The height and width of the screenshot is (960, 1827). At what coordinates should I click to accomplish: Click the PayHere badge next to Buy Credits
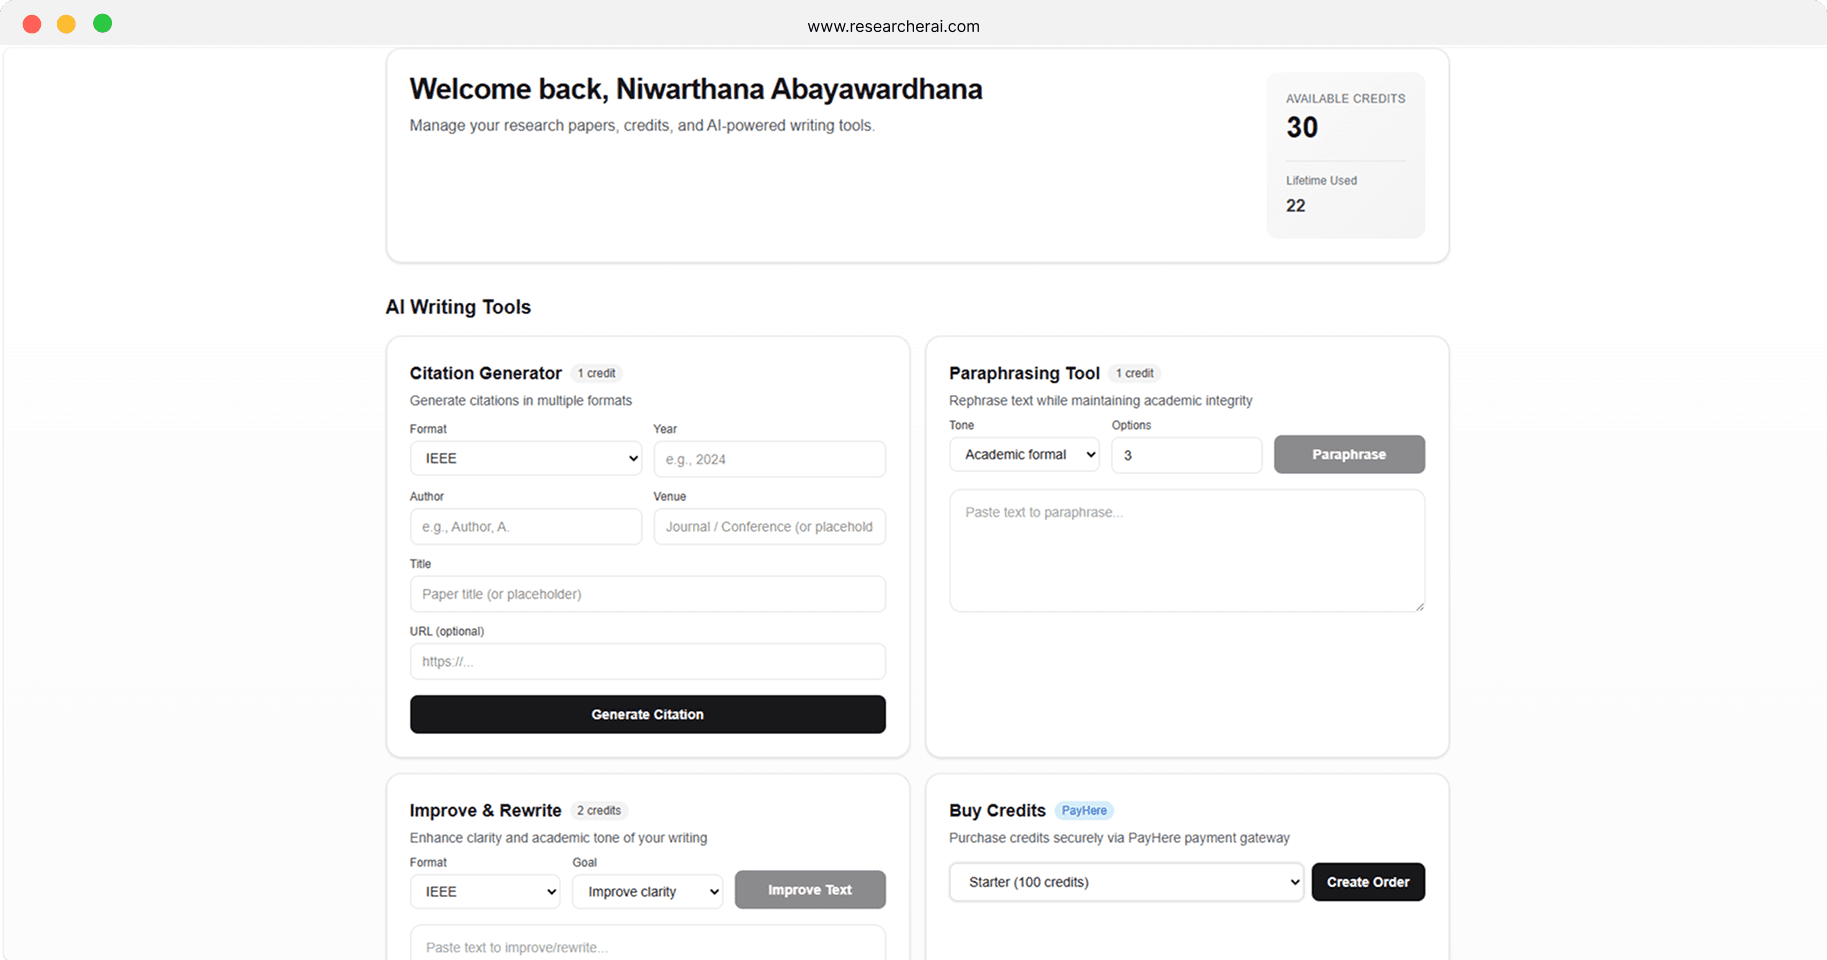pyautogui.click(x=1084, y=811)
